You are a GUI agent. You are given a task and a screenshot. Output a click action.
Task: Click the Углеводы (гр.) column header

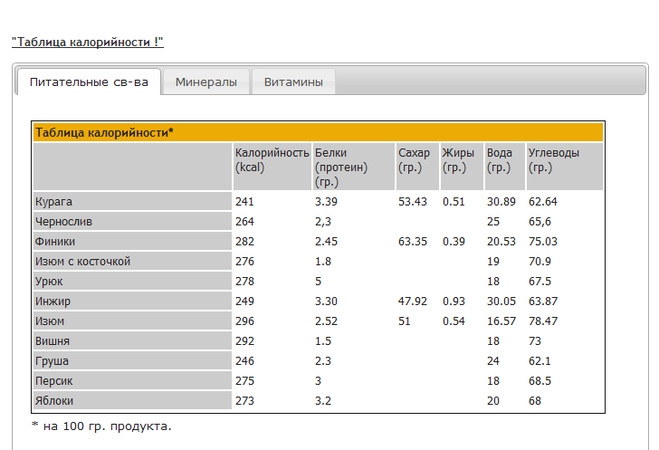click(x=553, y=160)
